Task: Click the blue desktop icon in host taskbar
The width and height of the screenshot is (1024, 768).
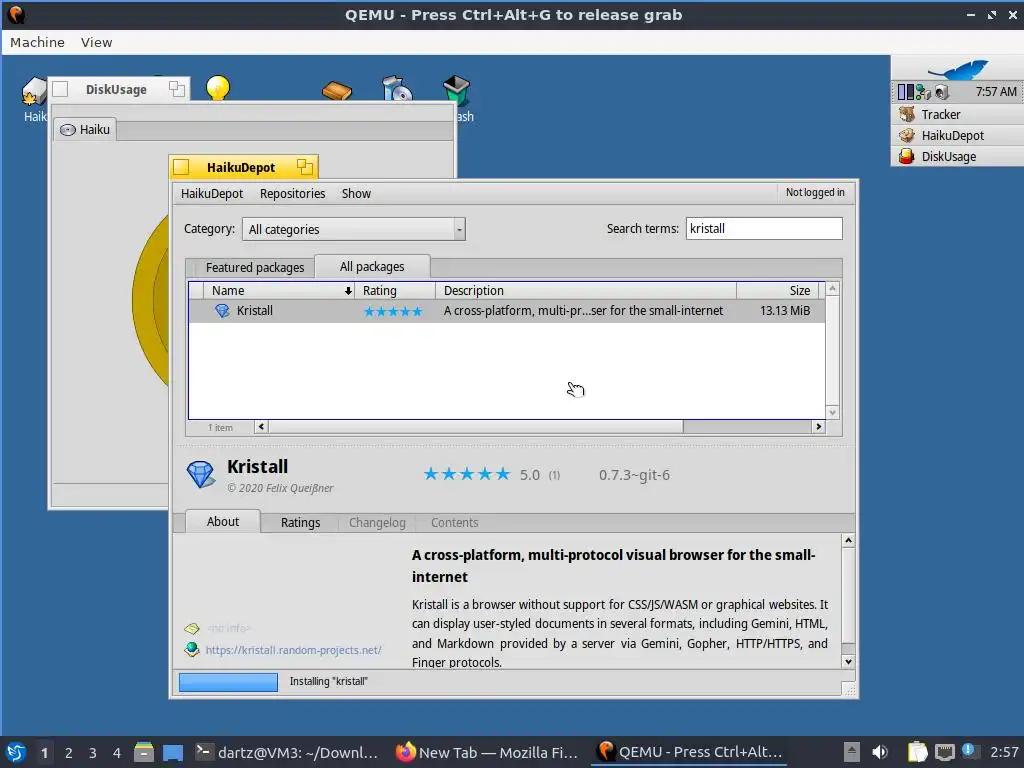Action: pos(173,752)
